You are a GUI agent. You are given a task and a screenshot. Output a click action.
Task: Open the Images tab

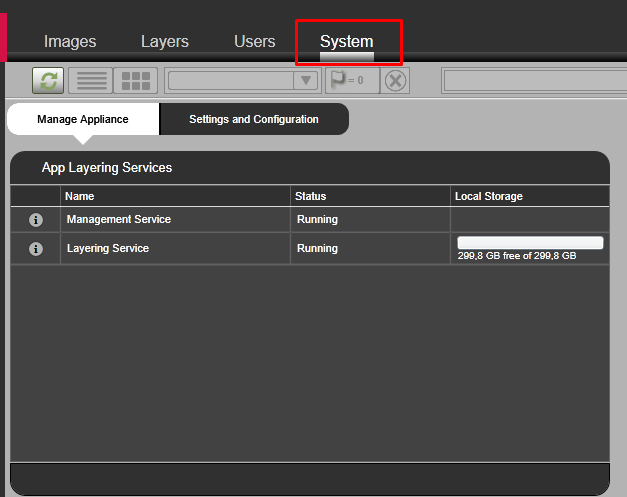70,42
